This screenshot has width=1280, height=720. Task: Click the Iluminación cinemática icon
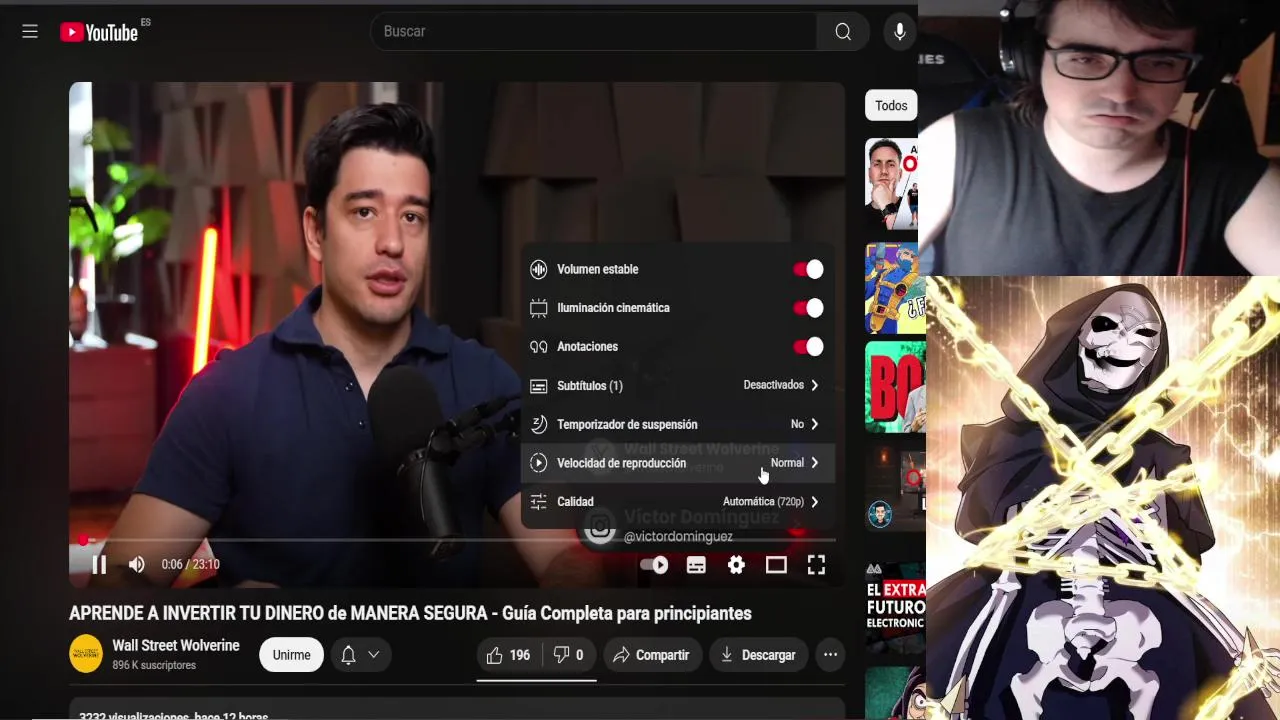coord(539,308)
